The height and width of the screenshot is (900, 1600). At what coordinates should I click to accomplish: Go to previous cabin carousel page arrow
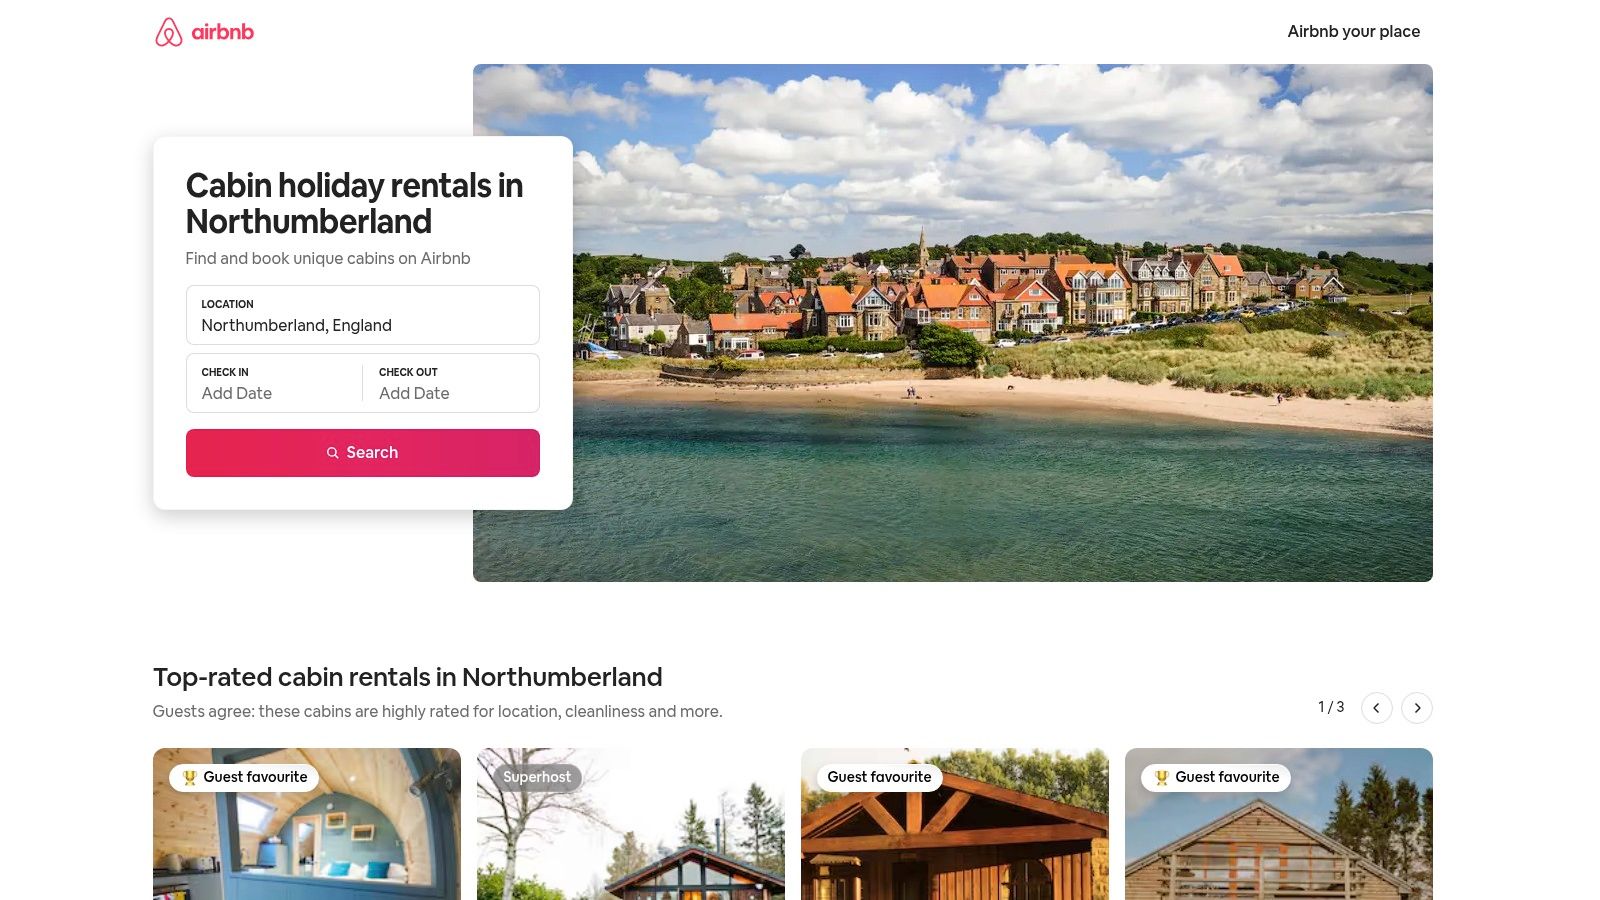[x=1376, y=708]
